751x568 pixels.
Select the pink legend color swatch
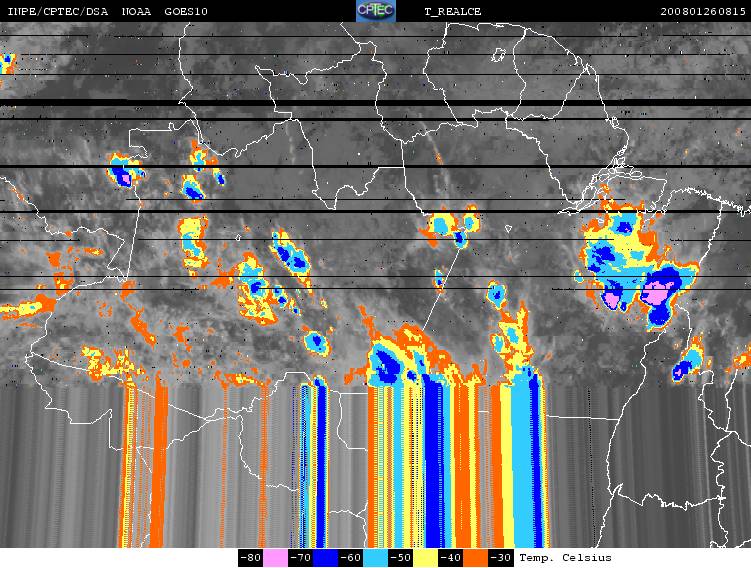click(x=275, y=558)
